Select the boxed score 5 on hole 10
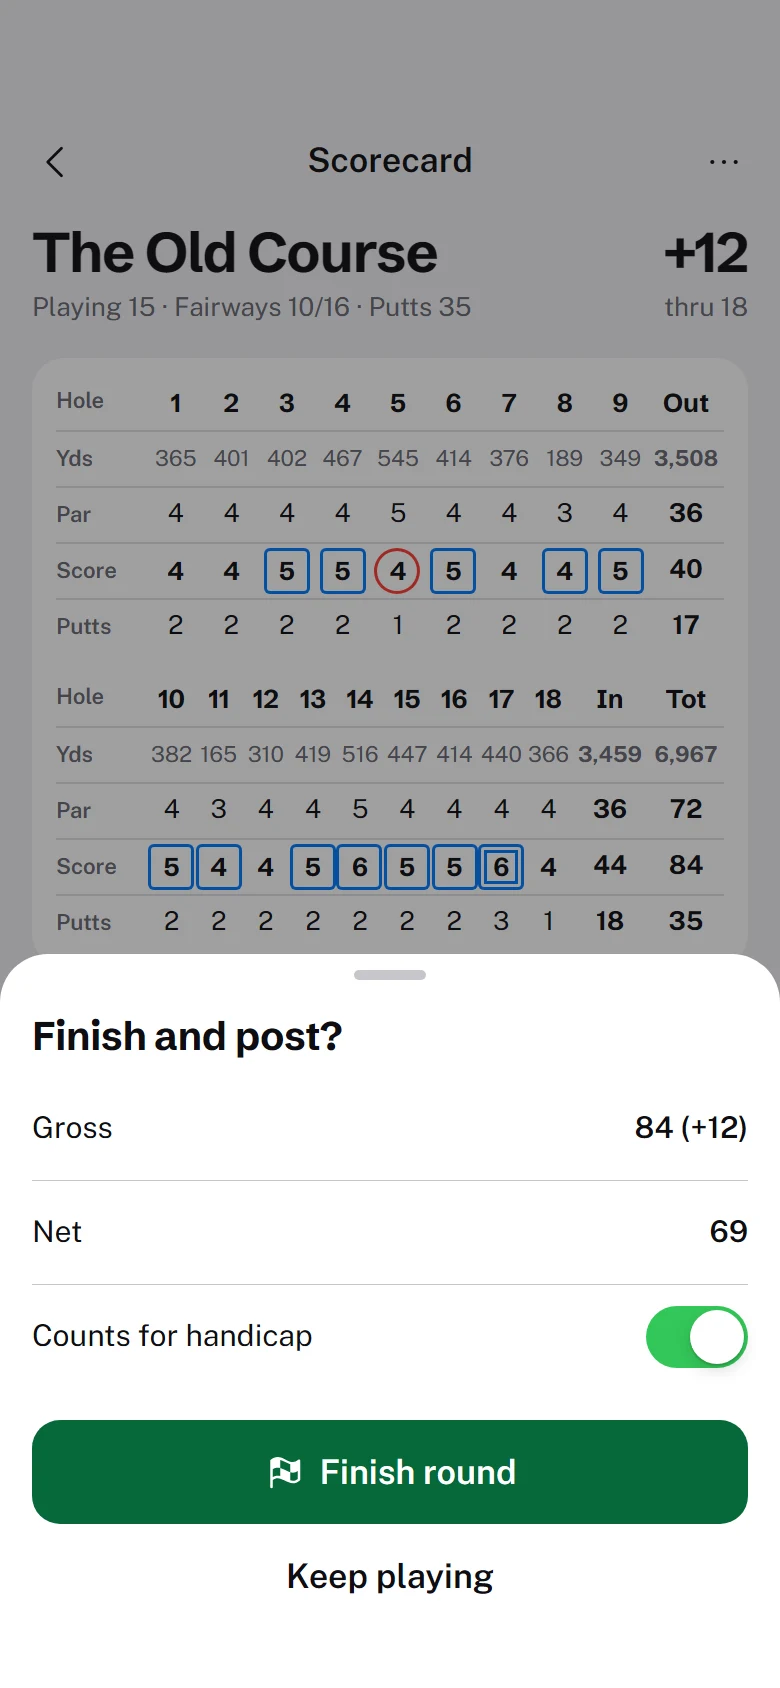Viewport: 780px width, 1688px height. tap(171, 867)
